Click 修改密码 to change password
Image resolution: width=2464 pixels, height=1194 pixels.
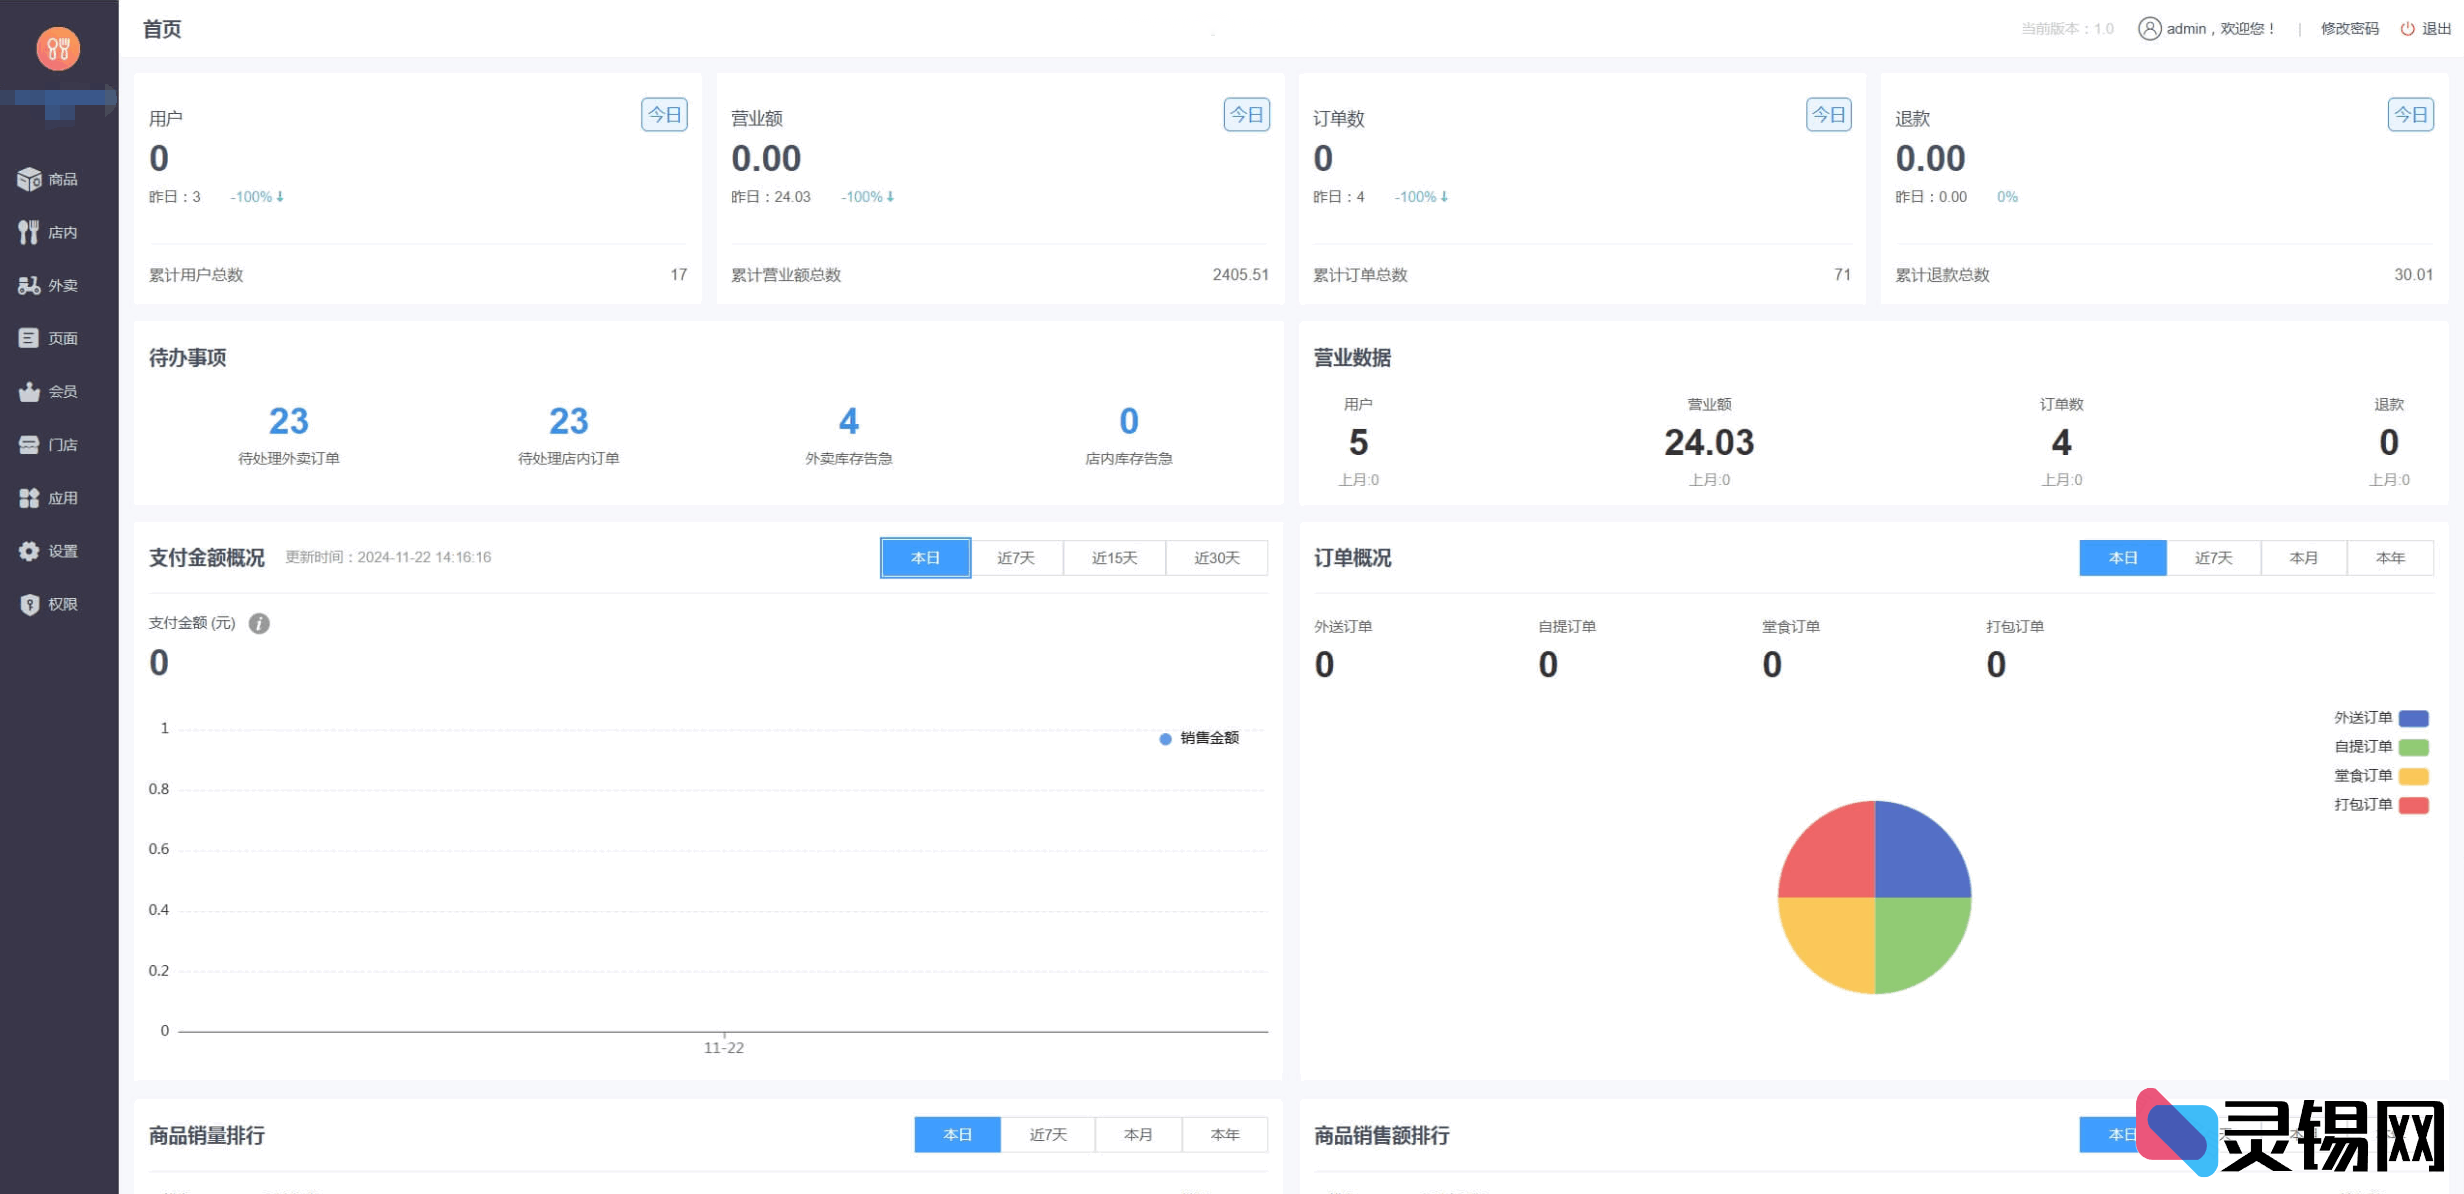tap(2349, 28)
